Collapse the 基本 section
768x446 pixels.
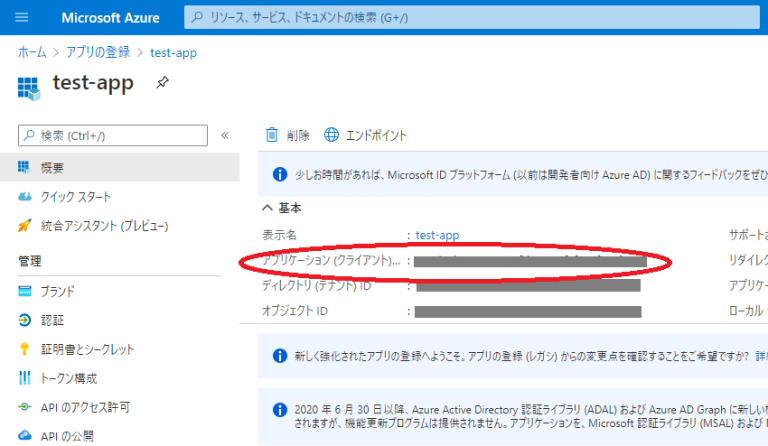[x=267, y=208]
